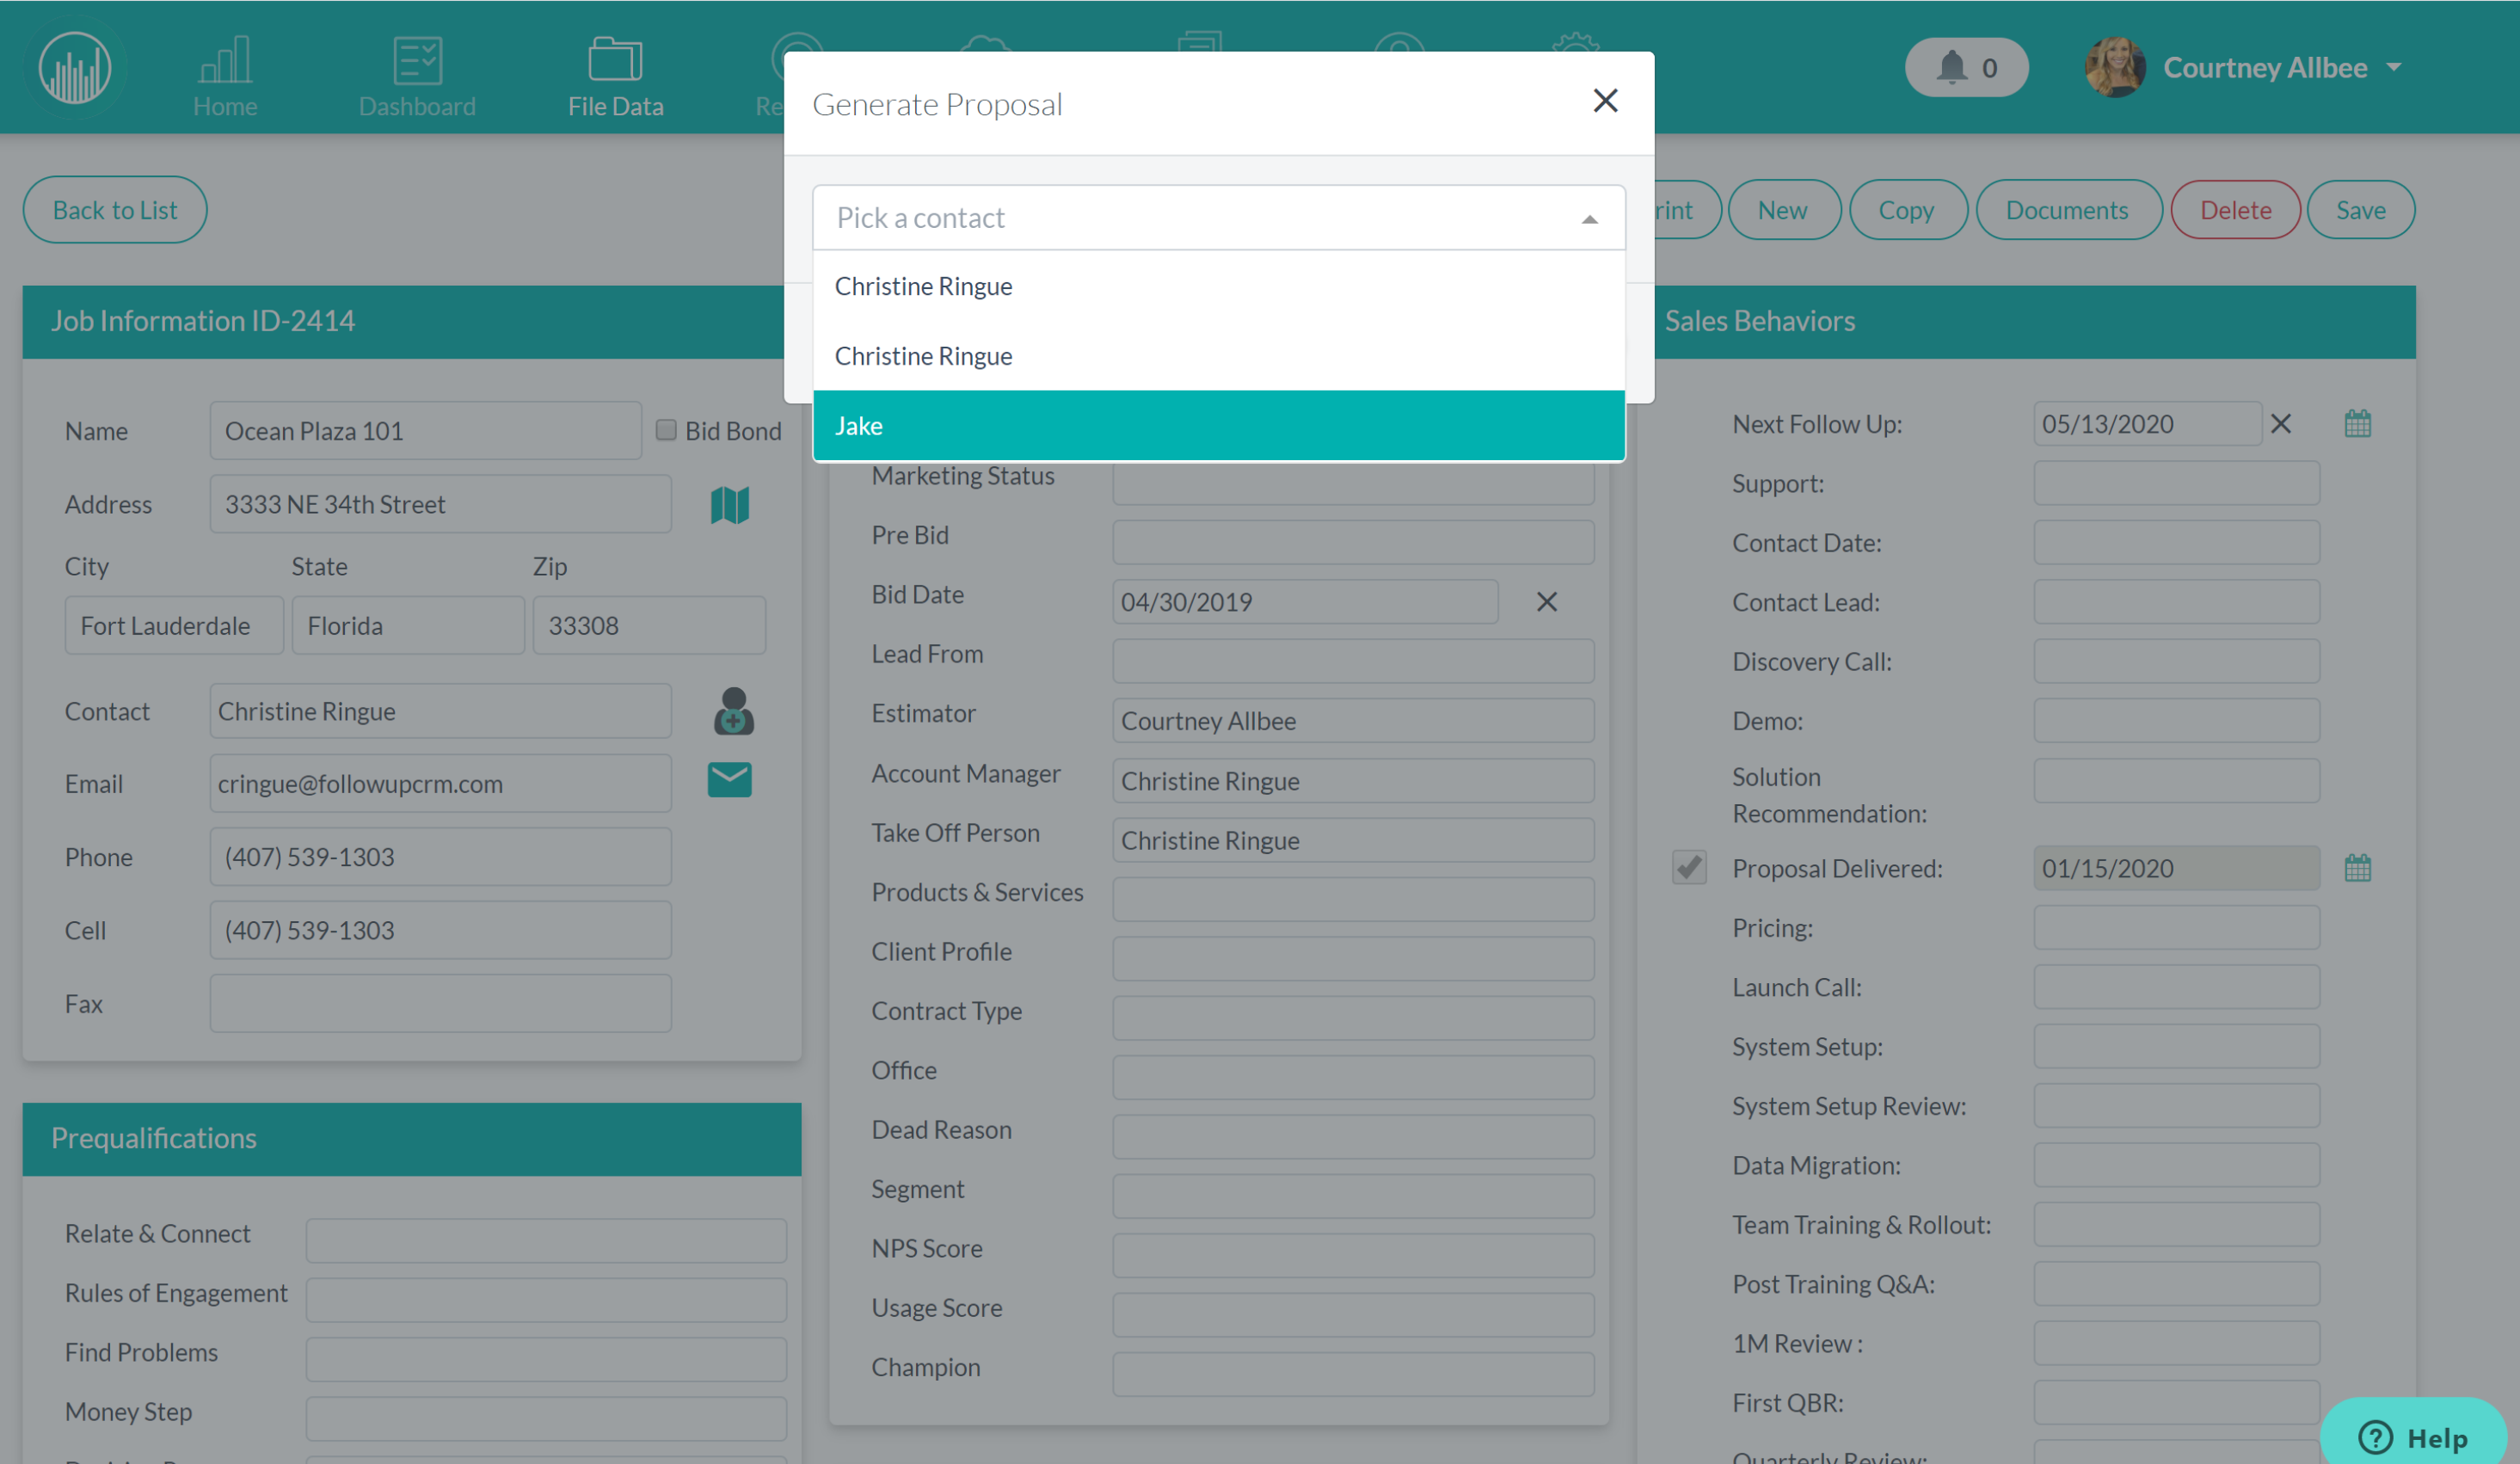Click the job Name field Ocean Plaza 101
Screen dimensions: 2520x1464
(425, 431)
